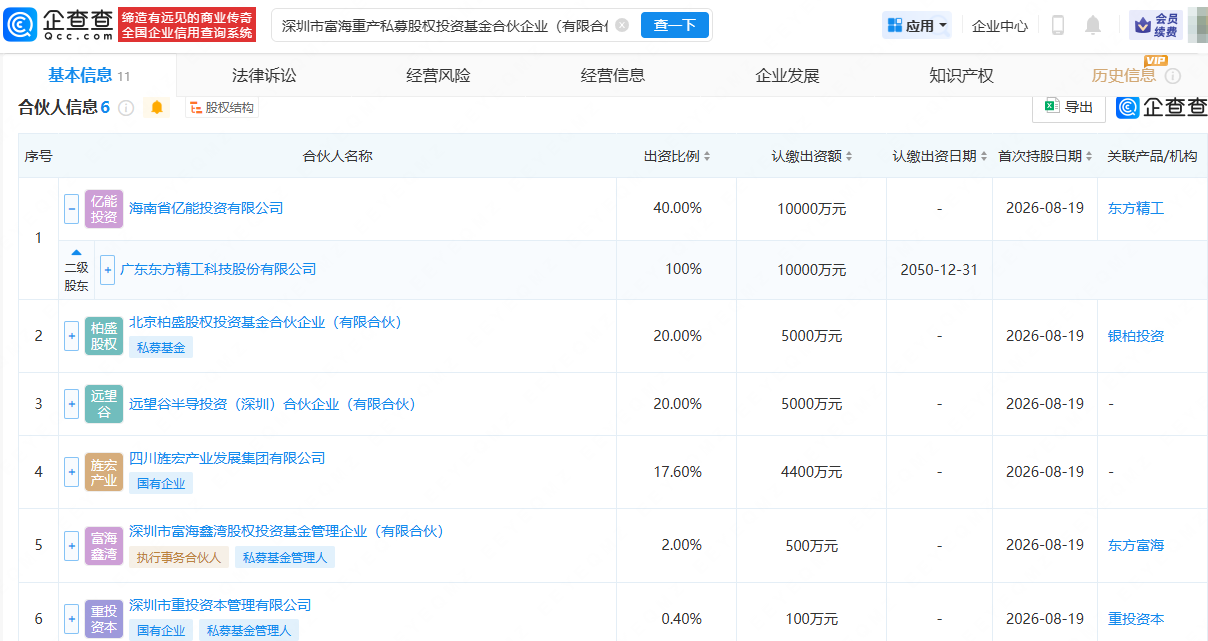Click the 富海鑫湾 company logo tile
The image size is (1208, 641).
tap(104, 545)
